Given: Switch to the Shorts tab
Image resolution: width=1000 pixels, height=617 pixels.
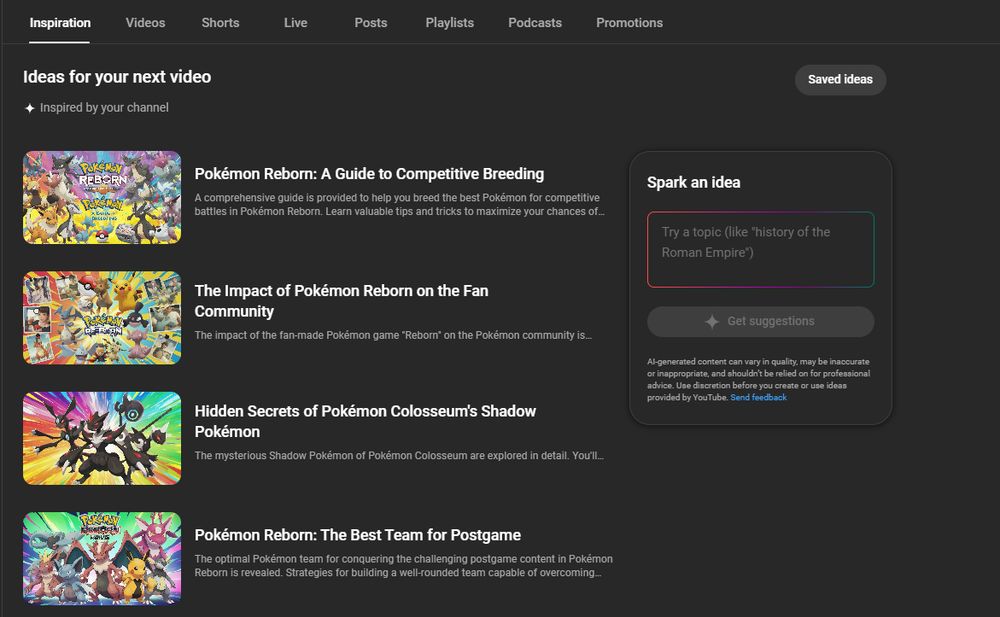Looking at the screenshot, I should [x=221, y=23].
